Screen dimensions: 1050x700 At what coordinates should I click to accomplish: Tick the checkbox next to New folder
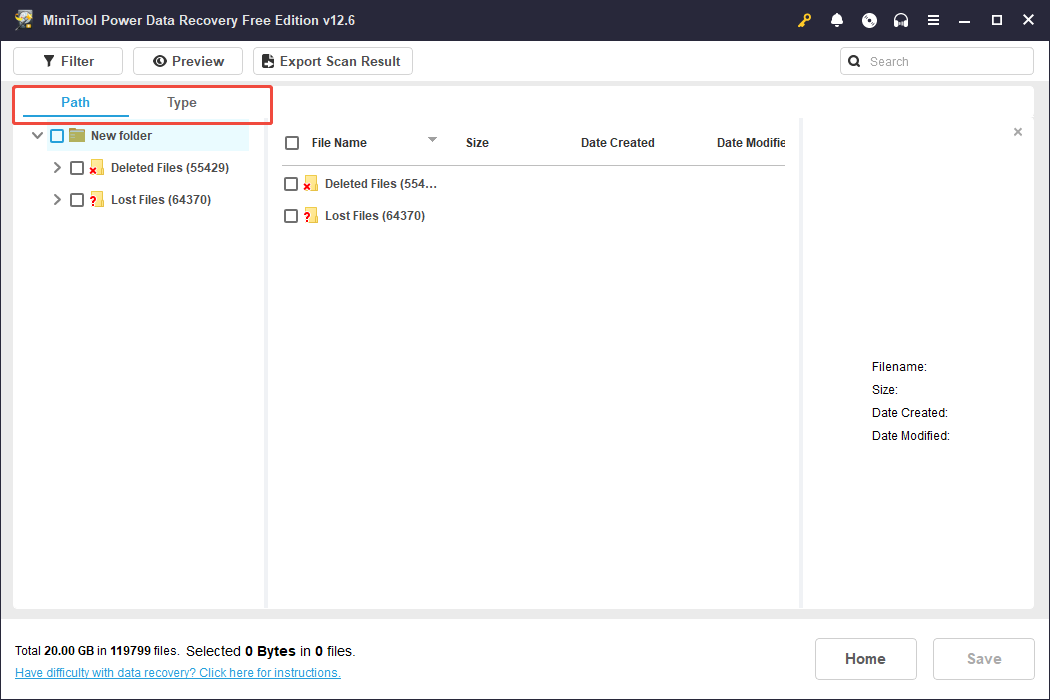pos(57,135)
